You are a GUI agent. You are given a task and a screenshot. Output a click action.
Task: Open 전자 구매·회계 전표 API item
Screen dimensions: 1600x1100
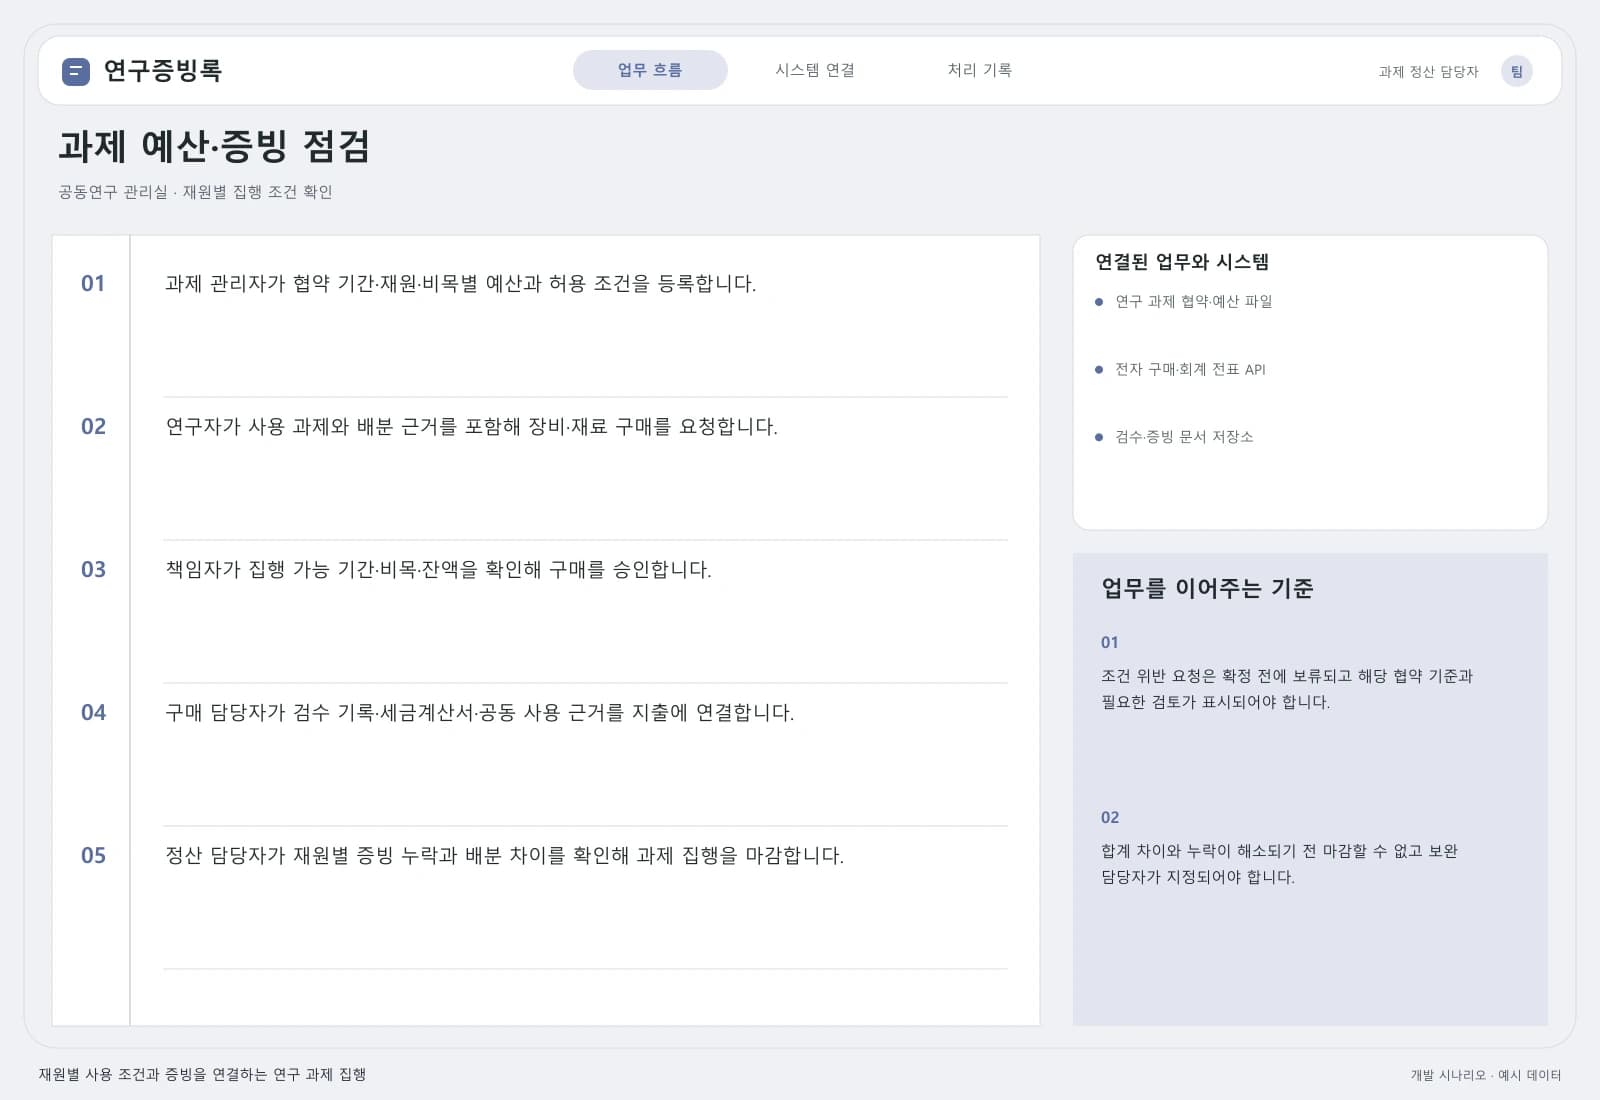(x=1190, y=369)
